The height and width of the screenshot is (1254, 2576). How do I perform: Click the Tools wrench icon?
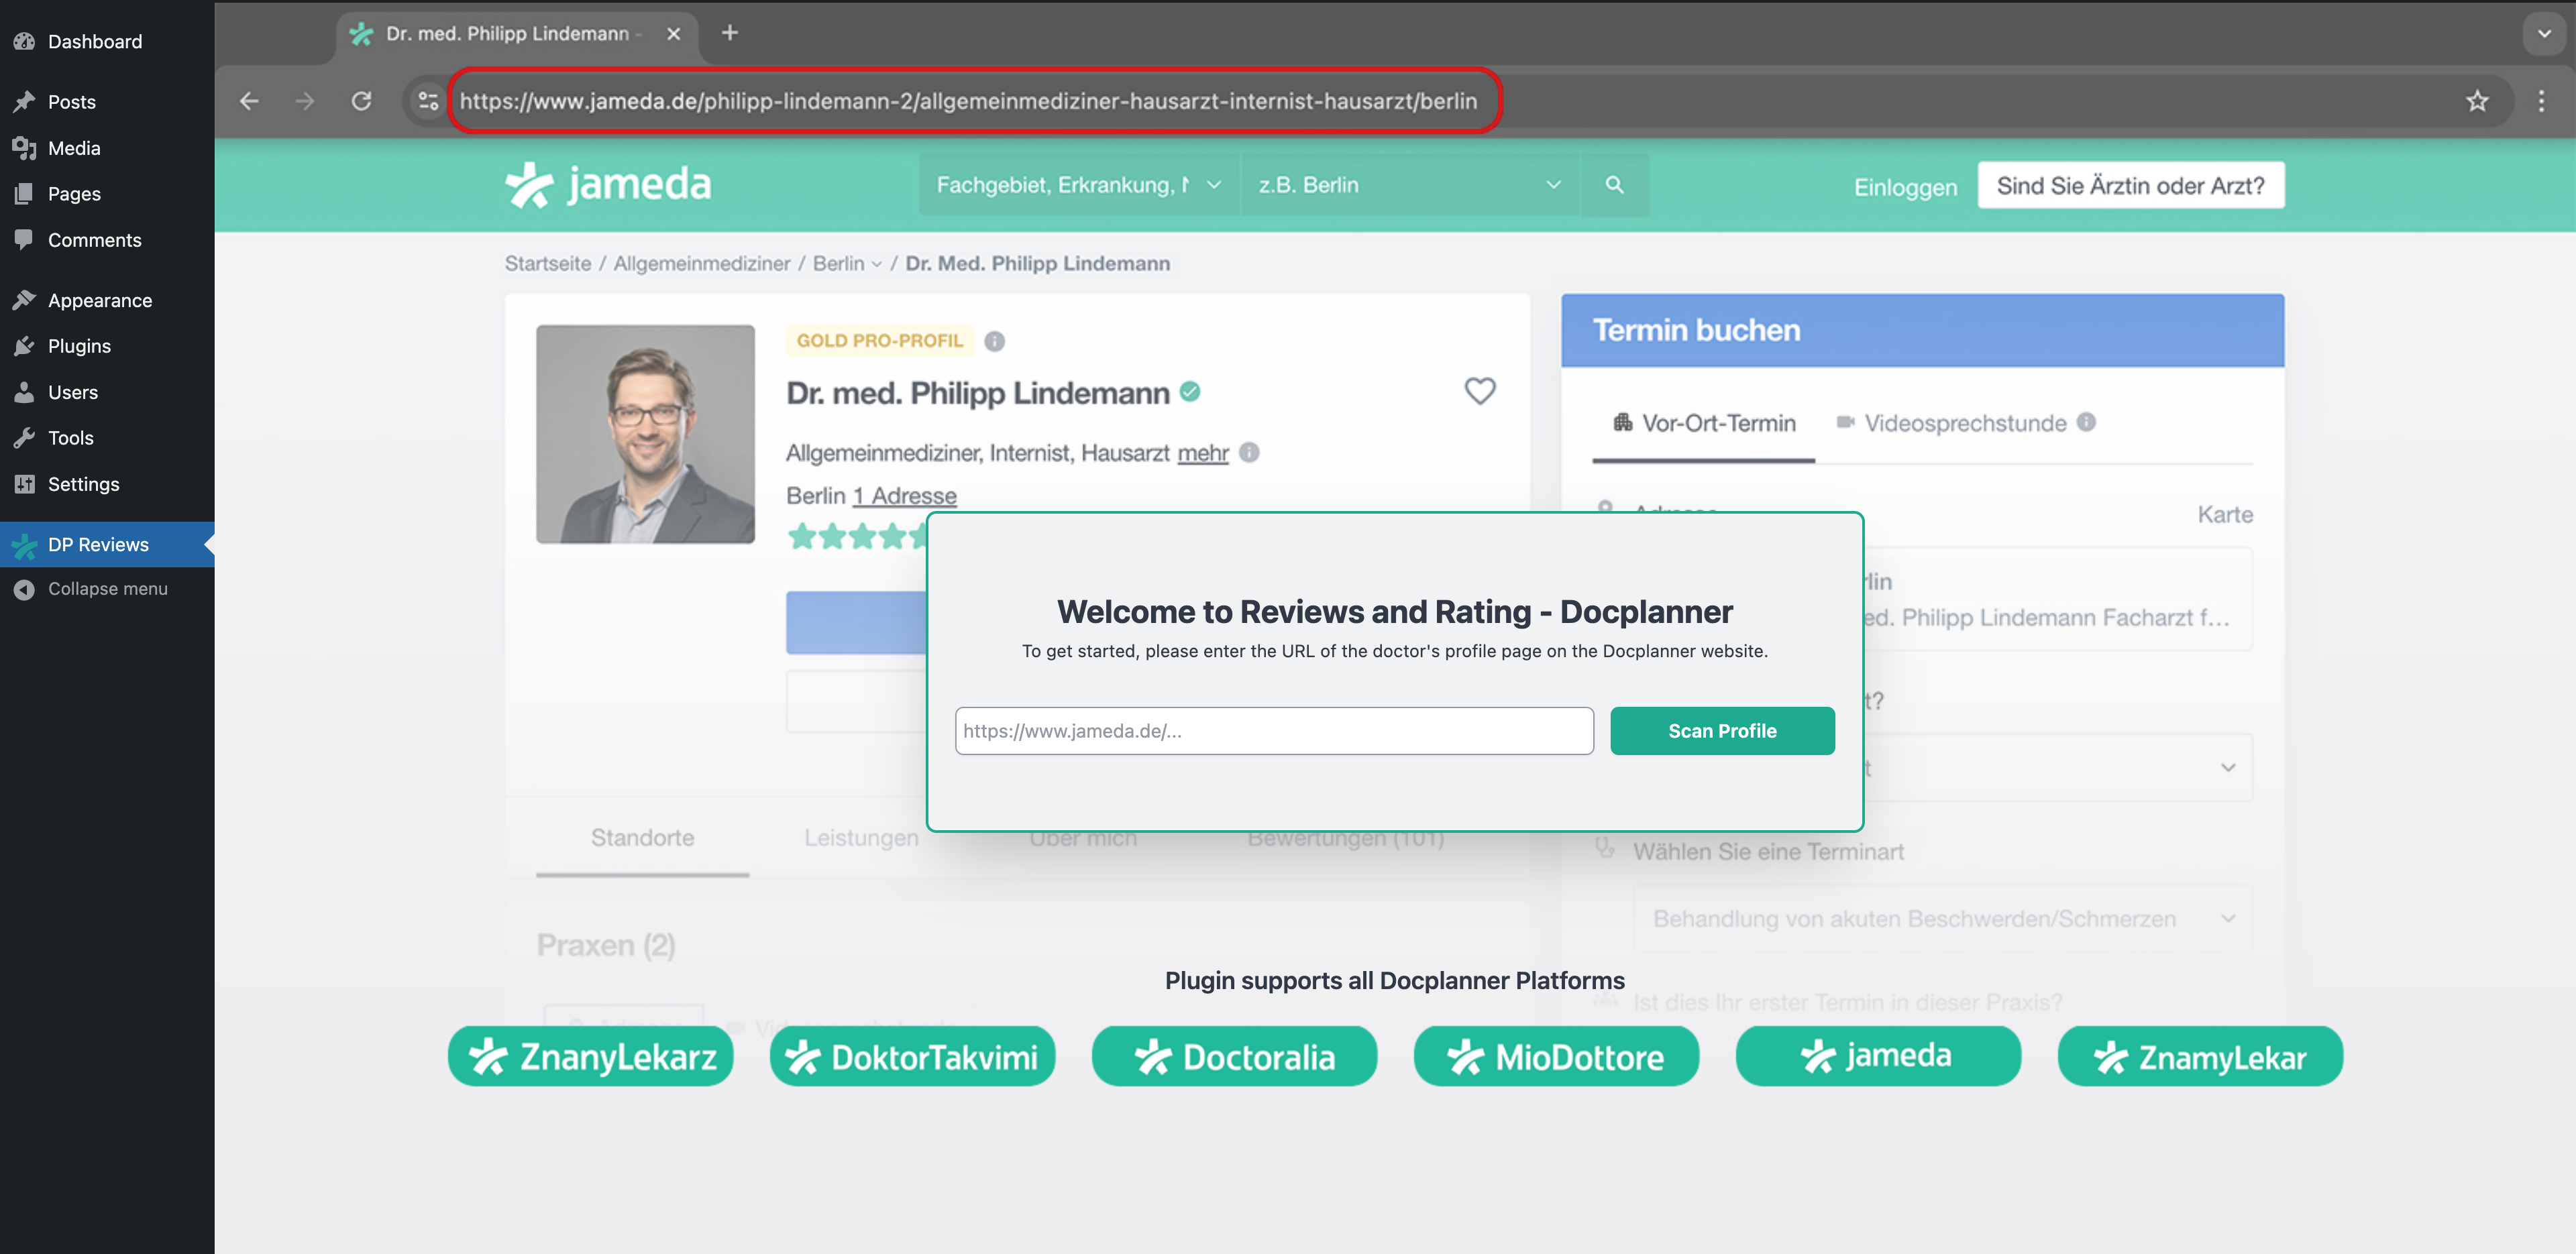24,438
